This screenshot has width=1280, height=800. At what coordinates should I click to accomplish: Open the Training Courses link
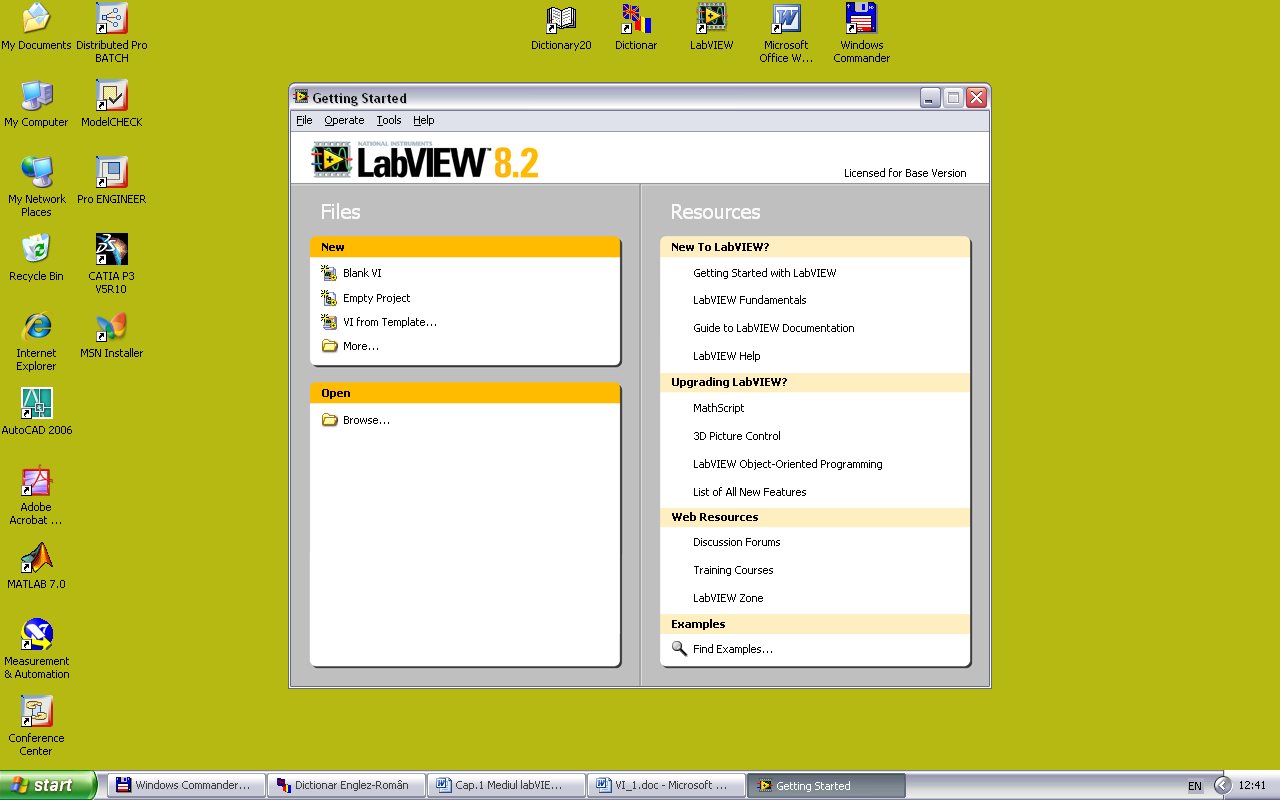pyautogui.click(x=733, y=570)
